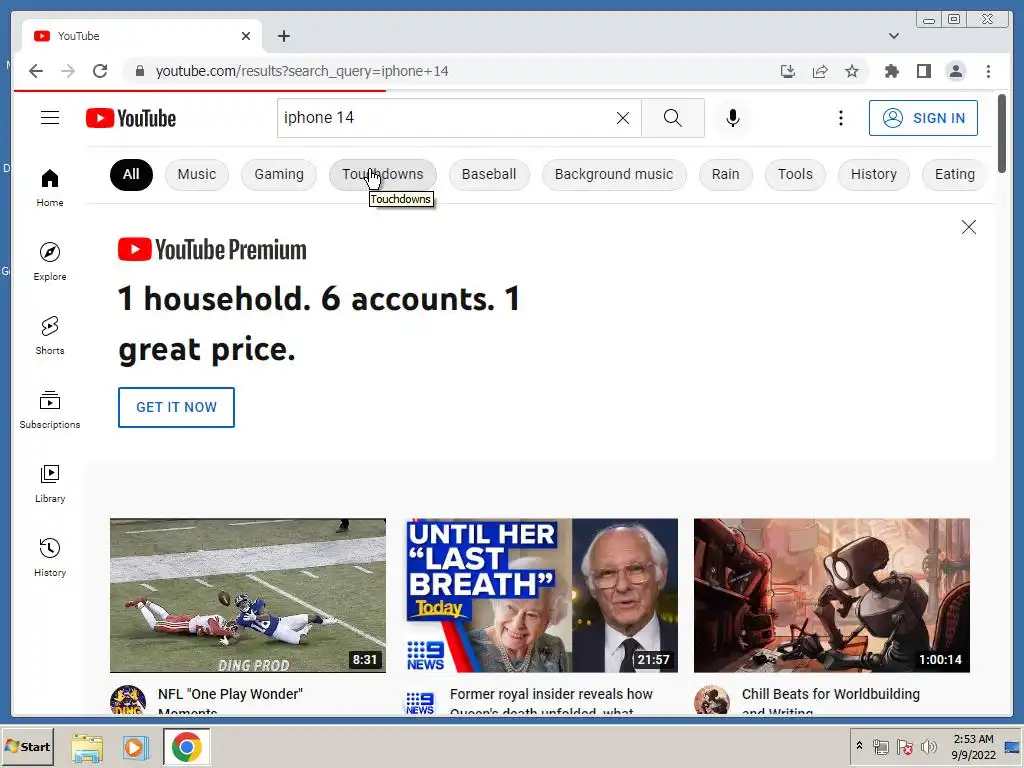Screen dimensions: 1024x768
Task: Select the Touchdowns filter chip
Action: tap(383, 174)
